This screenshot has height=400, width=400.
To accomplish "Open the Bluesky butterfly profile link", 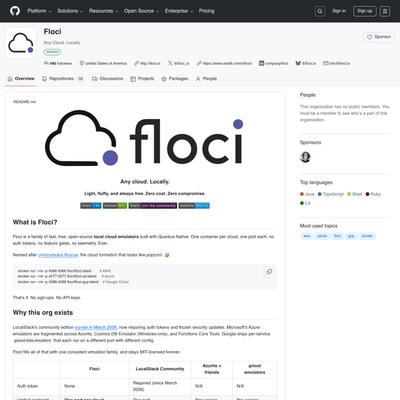I will click(x=306, y=63).
